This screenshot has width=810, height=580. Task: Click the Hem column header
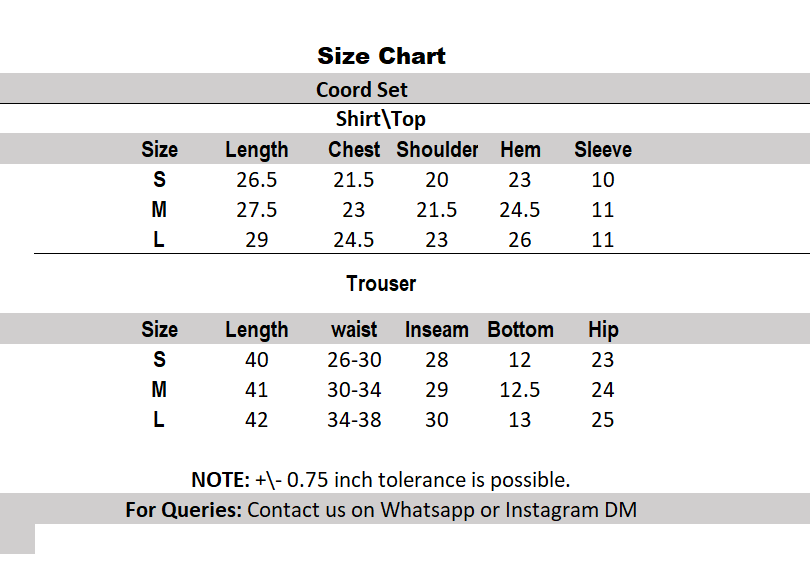(520, 150)
